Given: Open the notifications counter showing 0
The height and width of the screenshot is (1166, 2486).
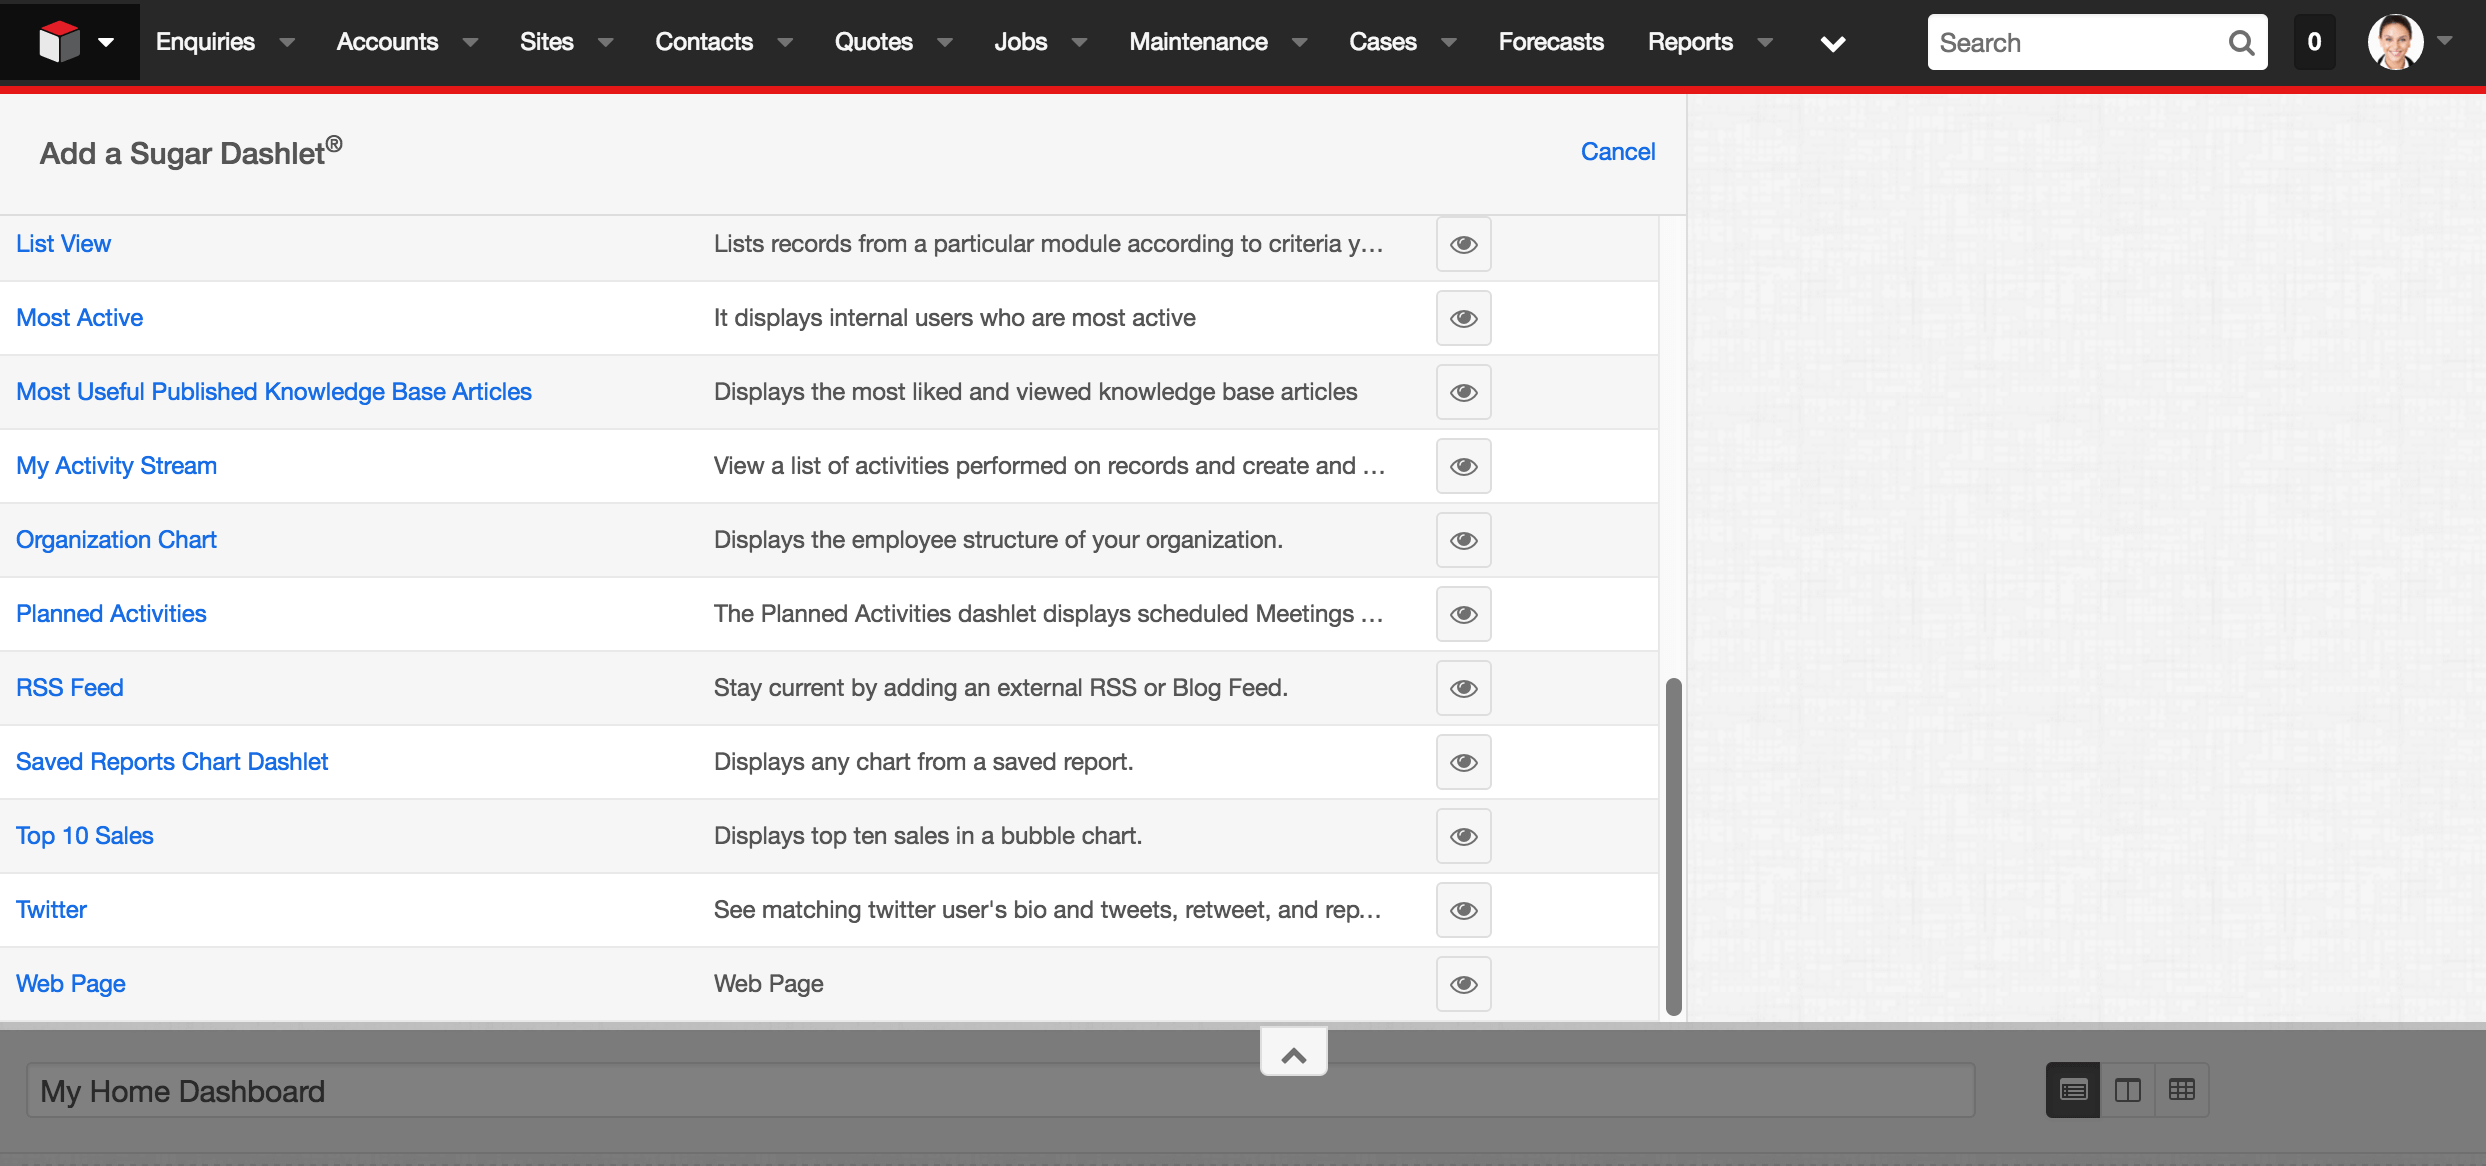Looking at the screenshot, I should tap(2314, 42).
